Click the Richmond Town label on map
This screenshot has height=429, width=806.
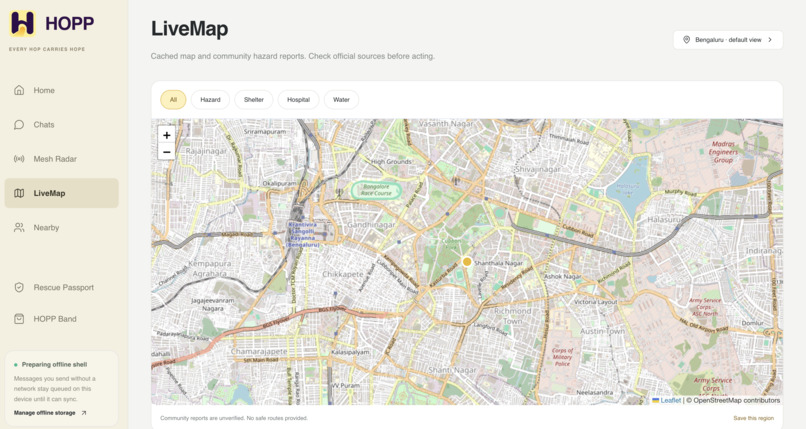pos(512,316)
